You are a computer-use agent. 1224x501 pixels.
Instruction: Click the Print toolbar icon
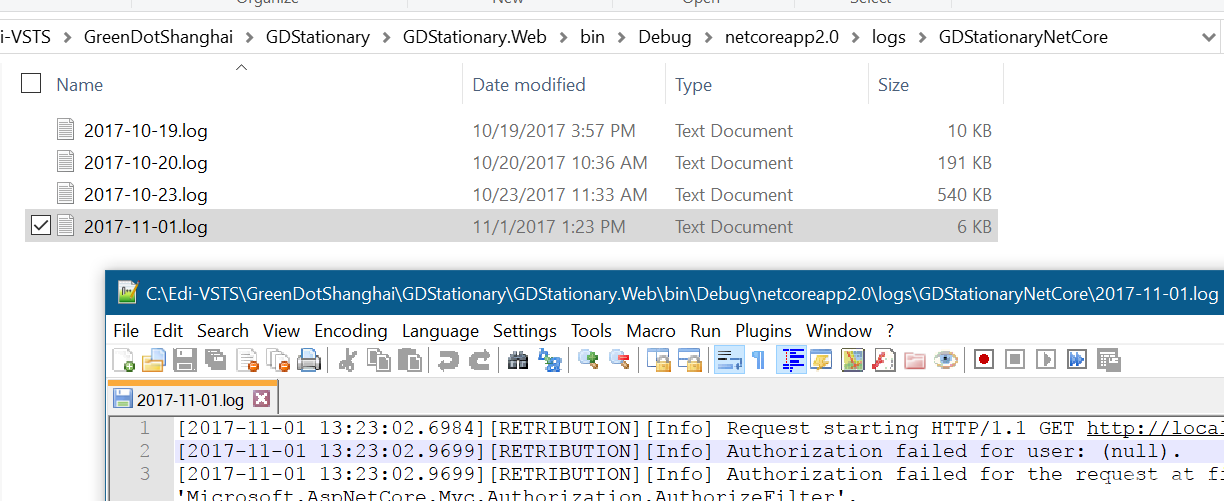point(309,360)
